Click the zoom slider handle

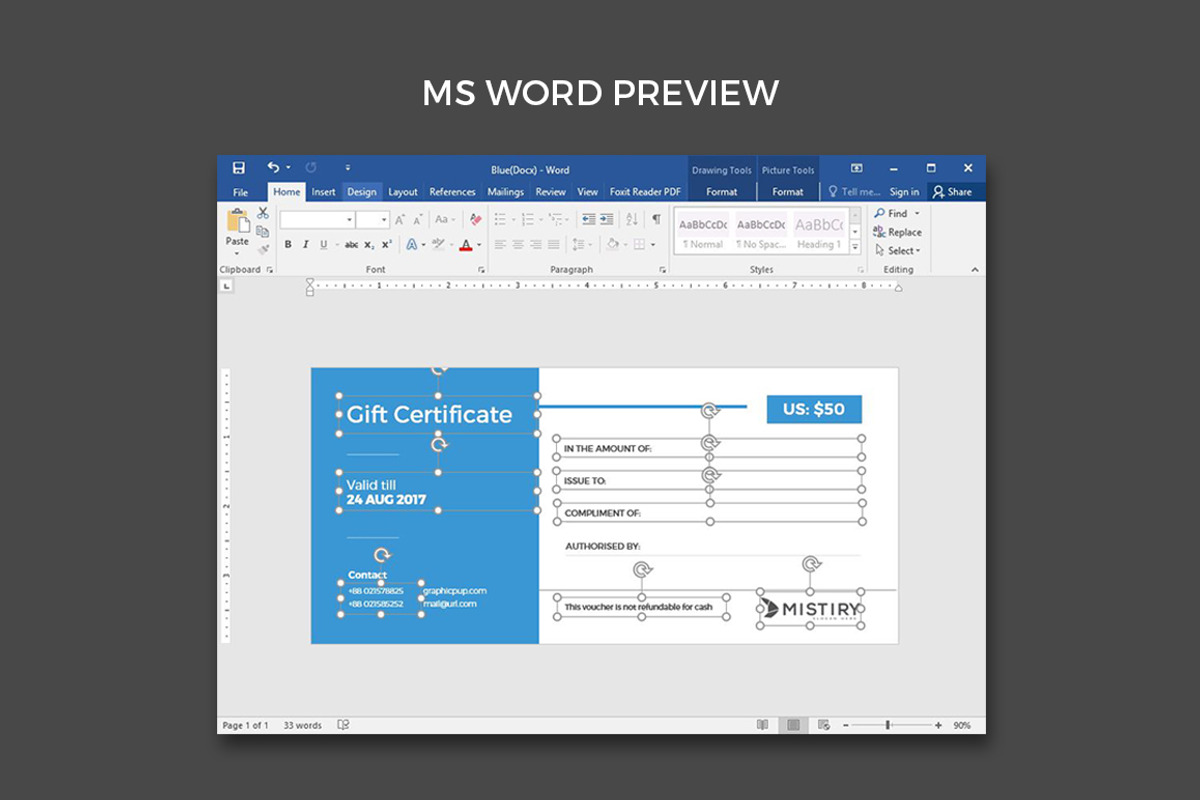tap(888, 725)
